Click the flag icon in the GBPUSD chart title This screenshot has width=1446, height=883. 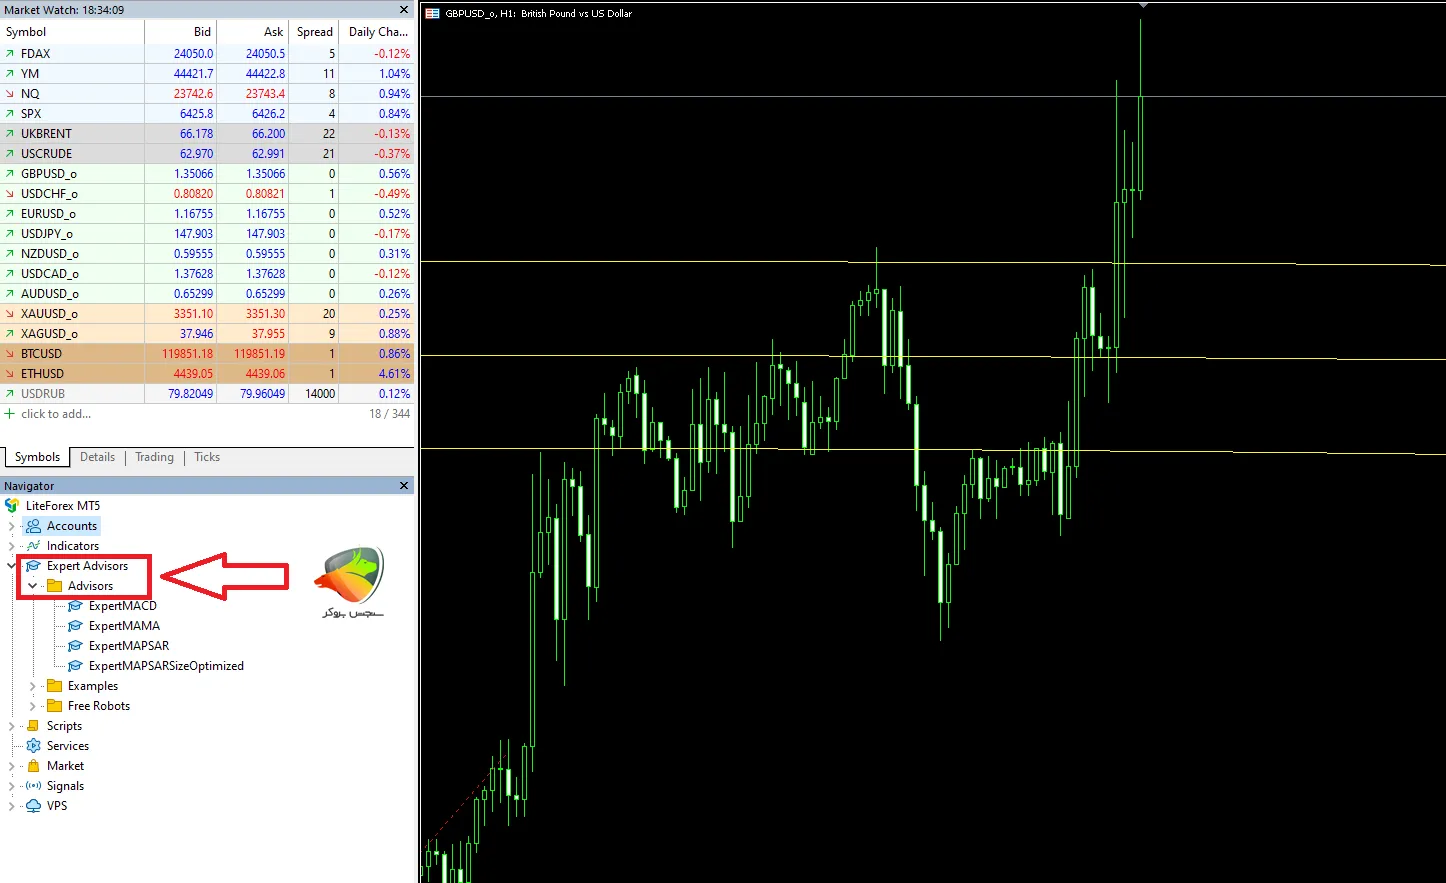432,14
